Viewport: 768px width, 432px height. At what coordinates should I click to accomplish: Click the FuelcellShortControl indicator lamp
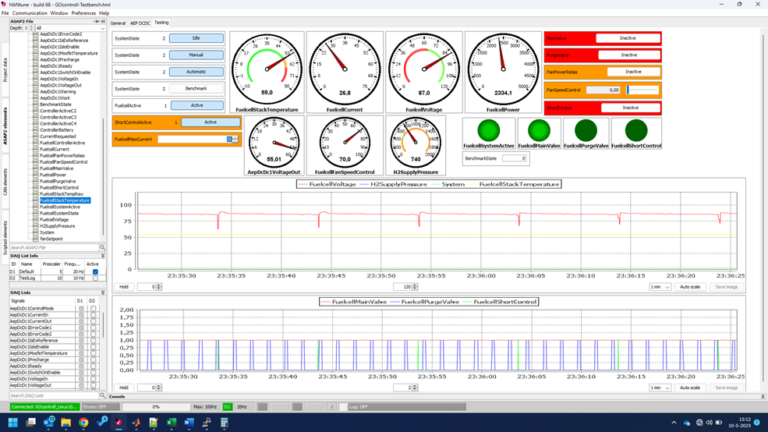tap(636, 130)
